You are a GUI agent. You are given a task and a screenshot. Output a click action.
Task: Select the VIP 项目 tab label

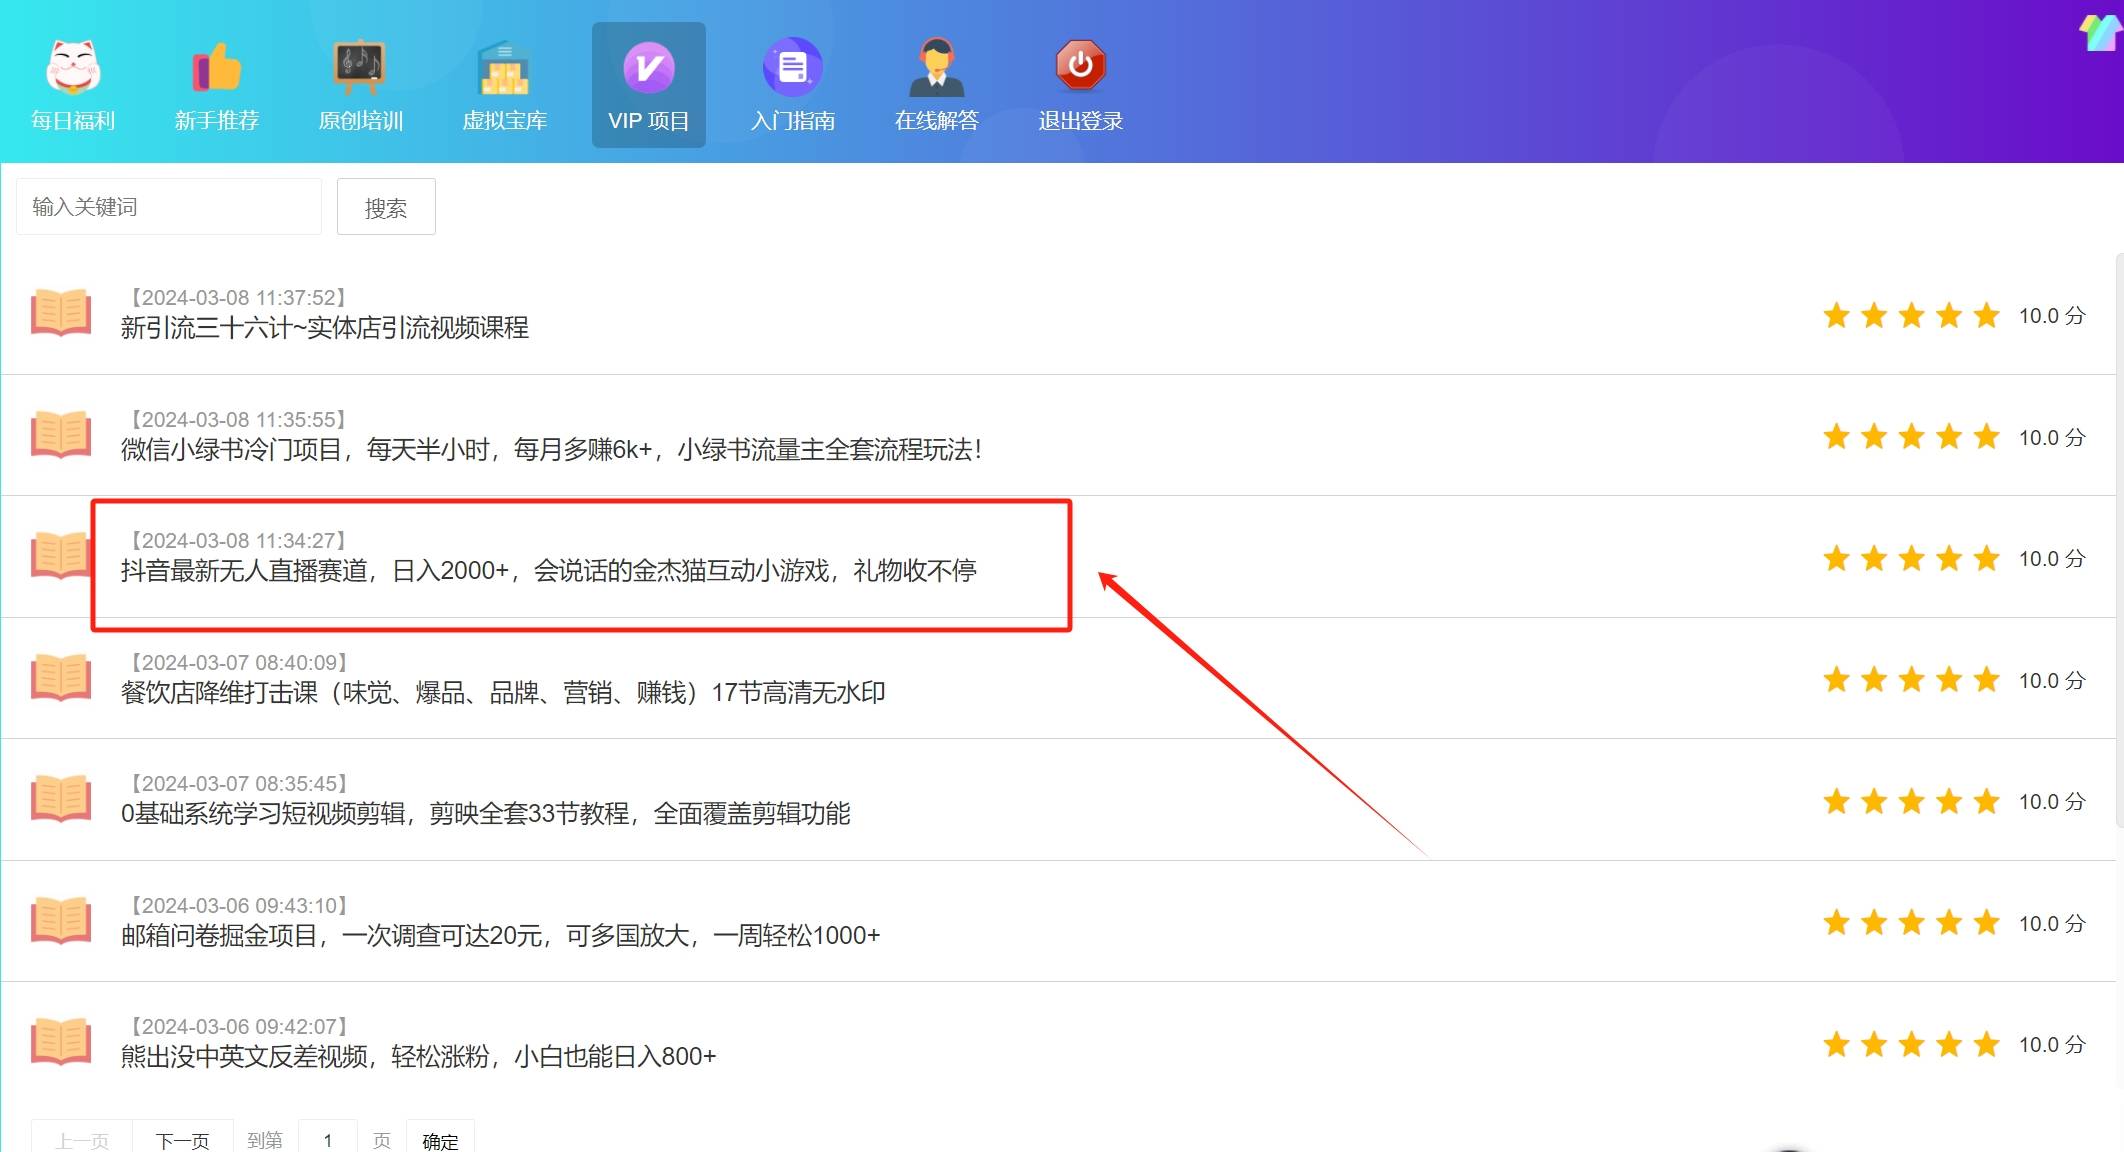[x=649, y=121]
